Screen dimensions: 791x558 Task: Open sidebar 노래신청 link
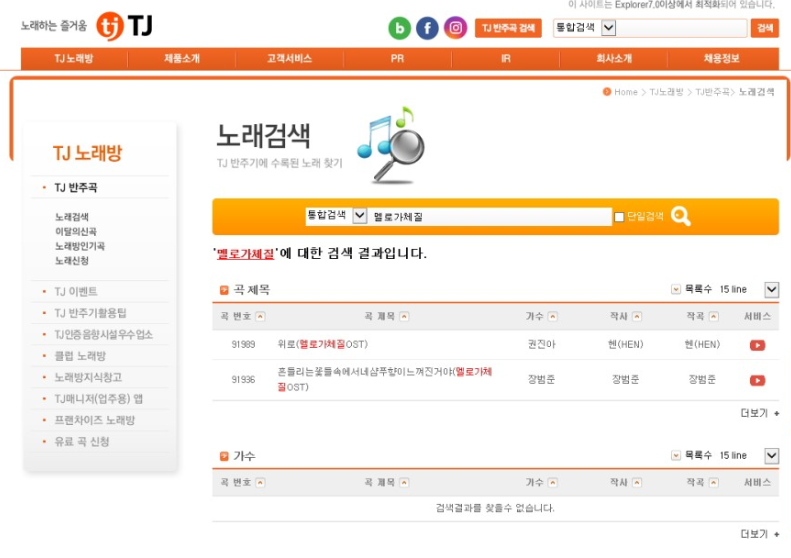pos(72,261)
